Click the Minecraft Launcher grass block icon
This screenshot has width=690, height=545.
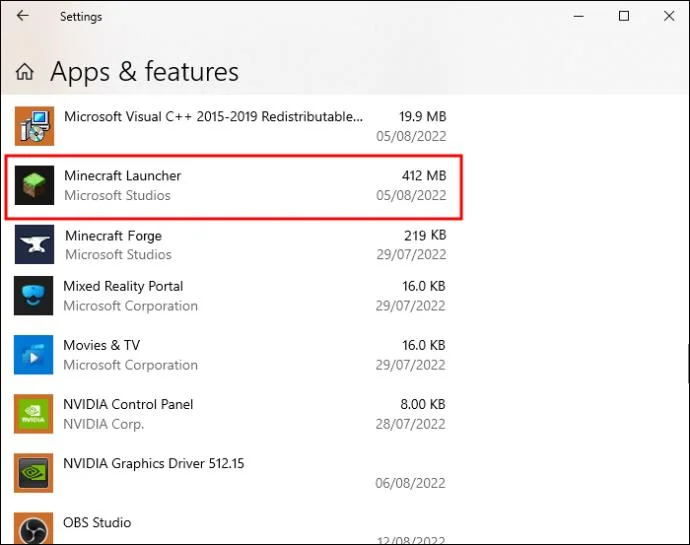coord(34,185)
